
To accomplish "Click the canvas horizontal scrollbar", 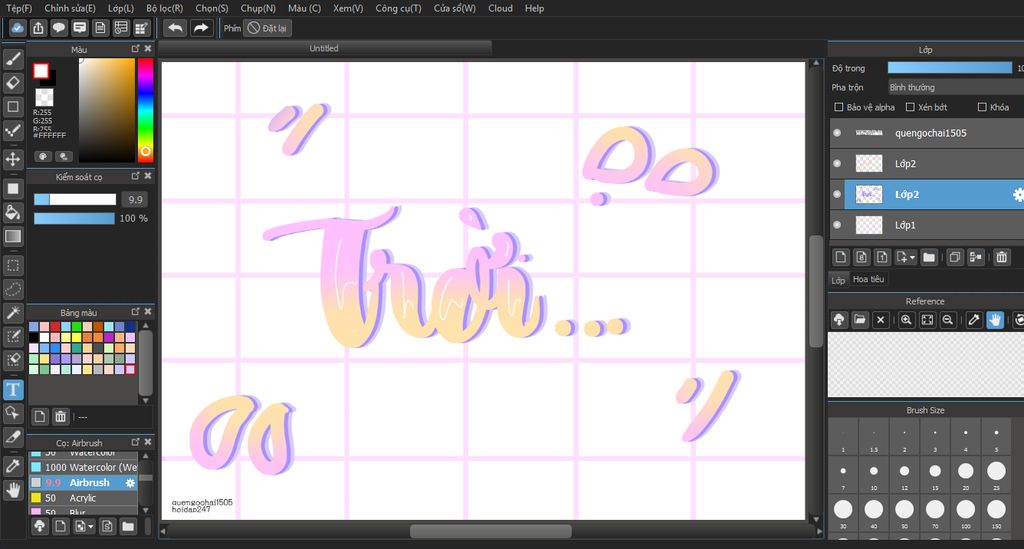I will pos(490,531).
